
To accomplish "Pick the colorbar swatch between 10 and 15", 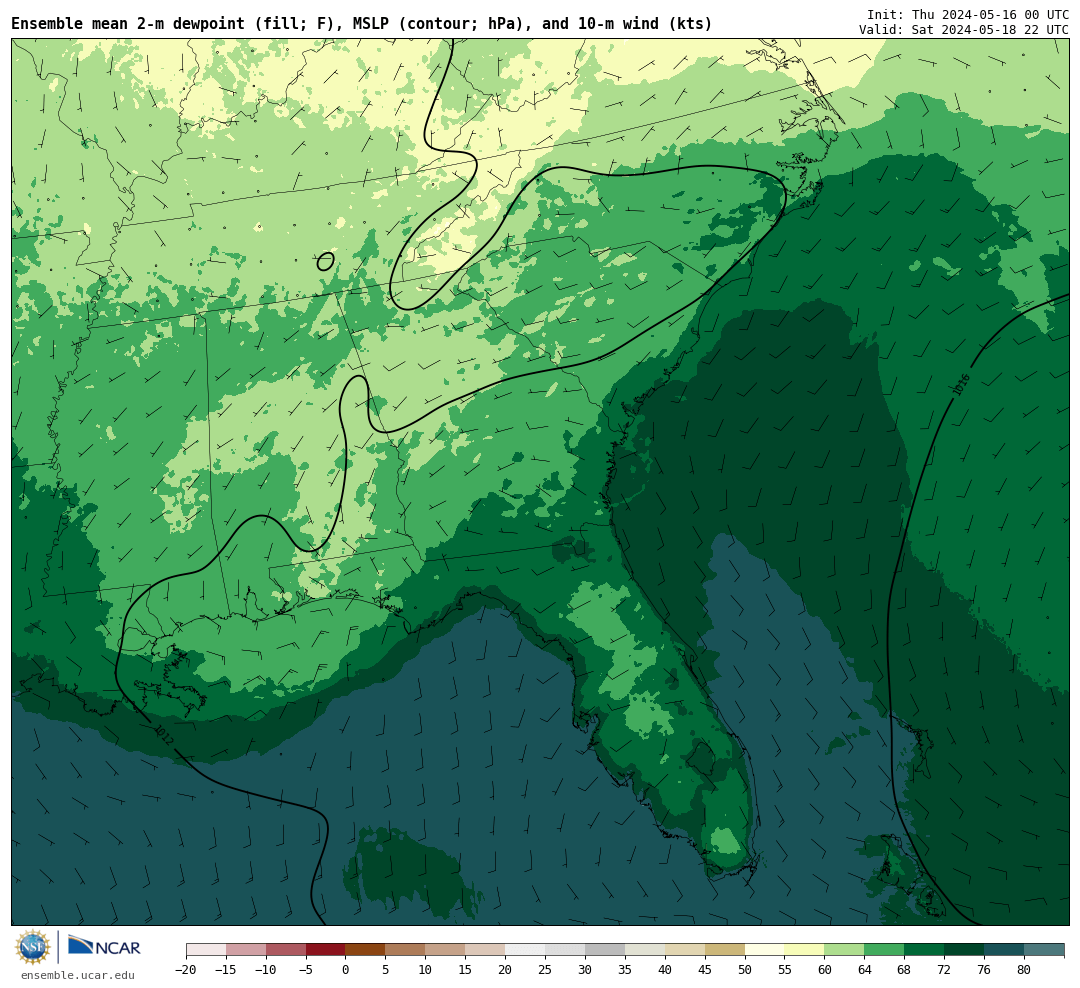I will (x=446, y=950).
